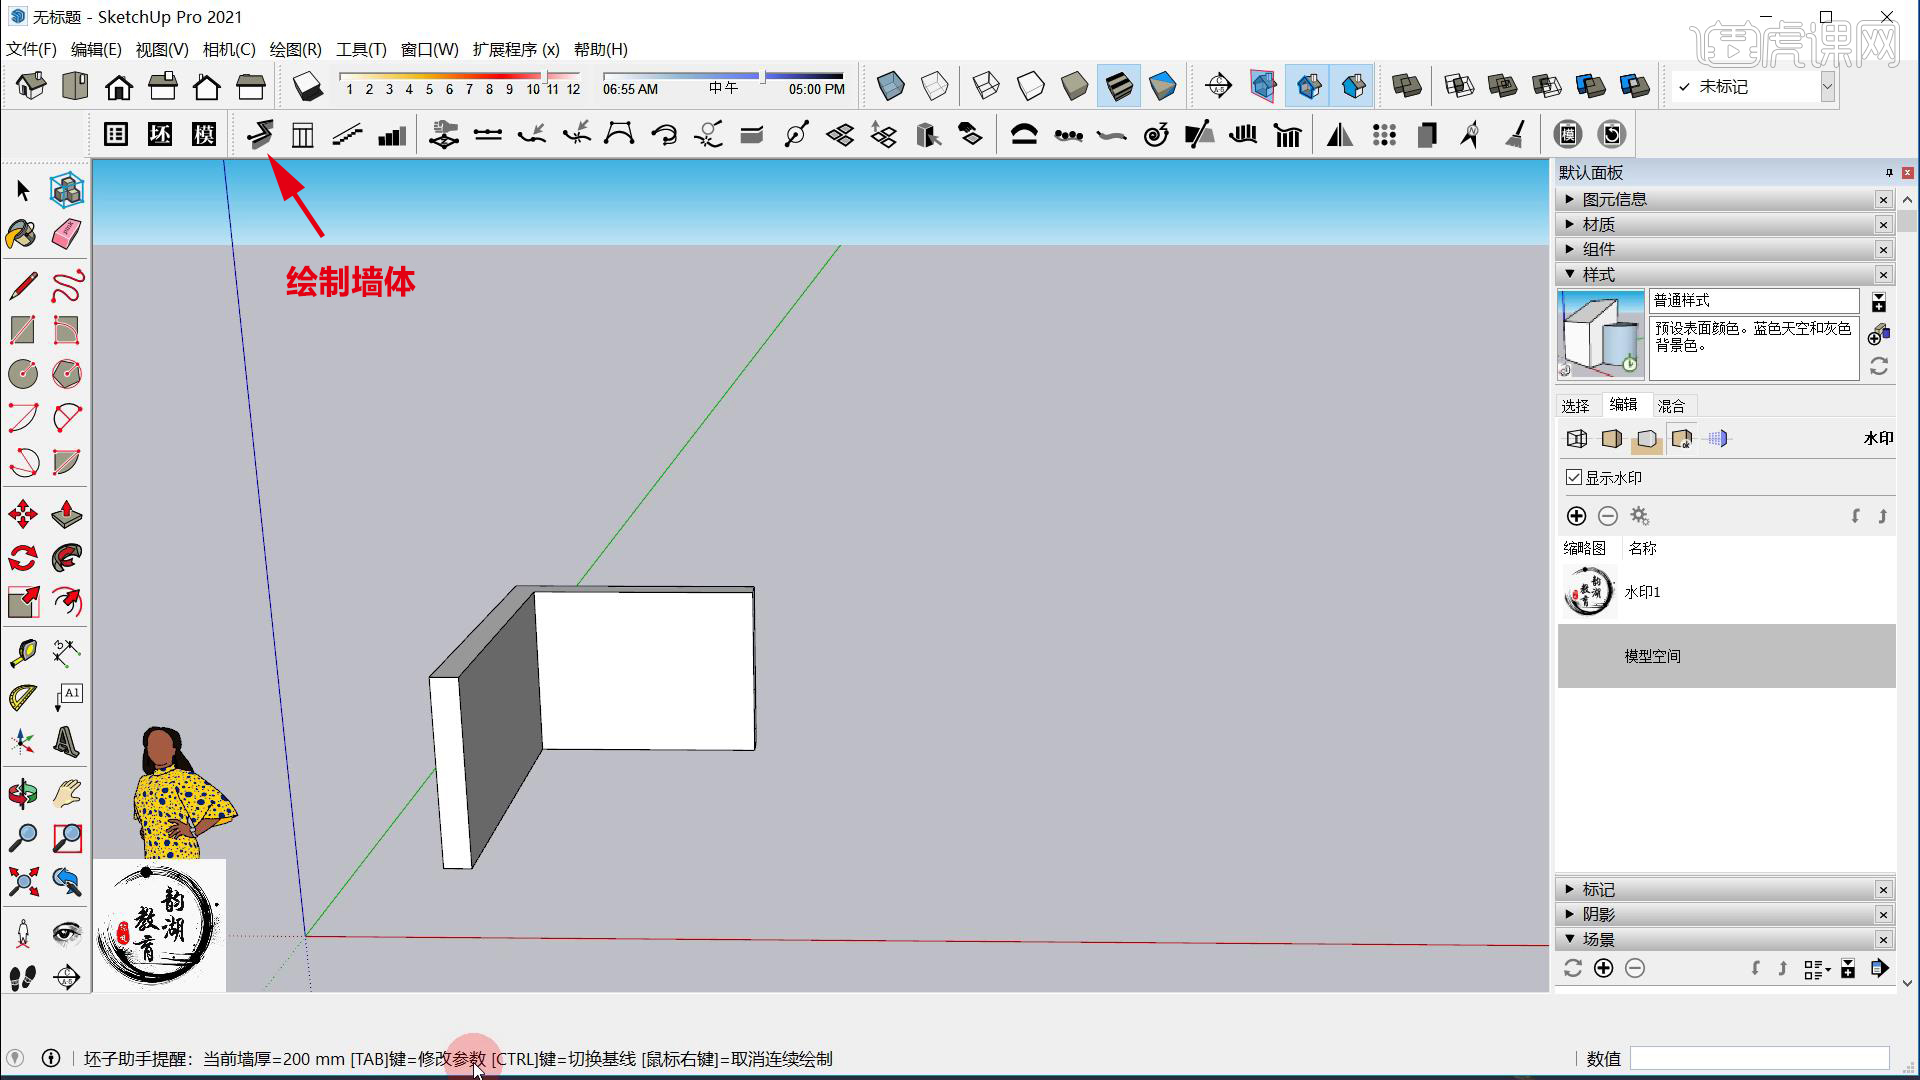Pick the Paint Bucket tool
This screenshot has height=1080, width=1920.
point(22,234)
